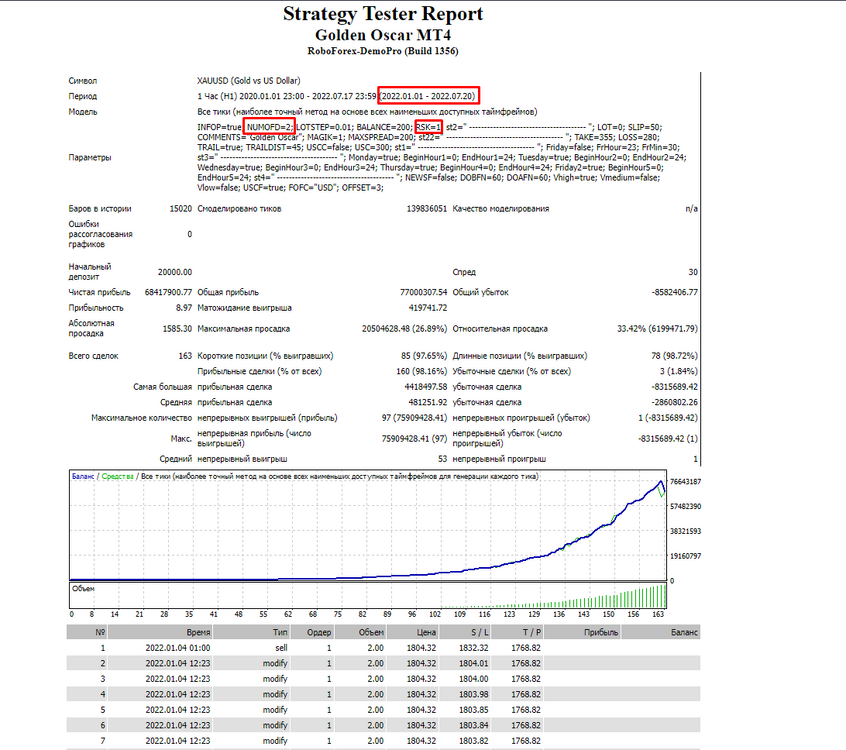Click 'sell' type in row 1
Image resolution: width=846 pixels, height=750 pixels.
(x=282, y=648)
